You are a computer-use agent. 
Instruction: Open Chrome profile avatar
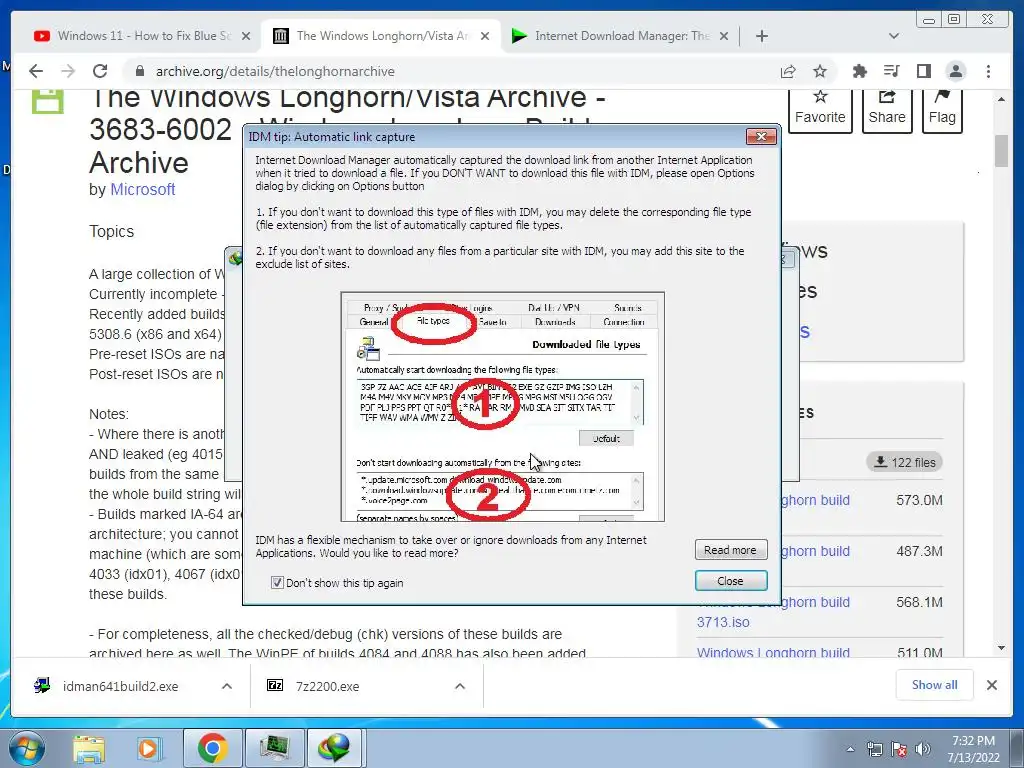pyautogui.click(x=956, y=71)
